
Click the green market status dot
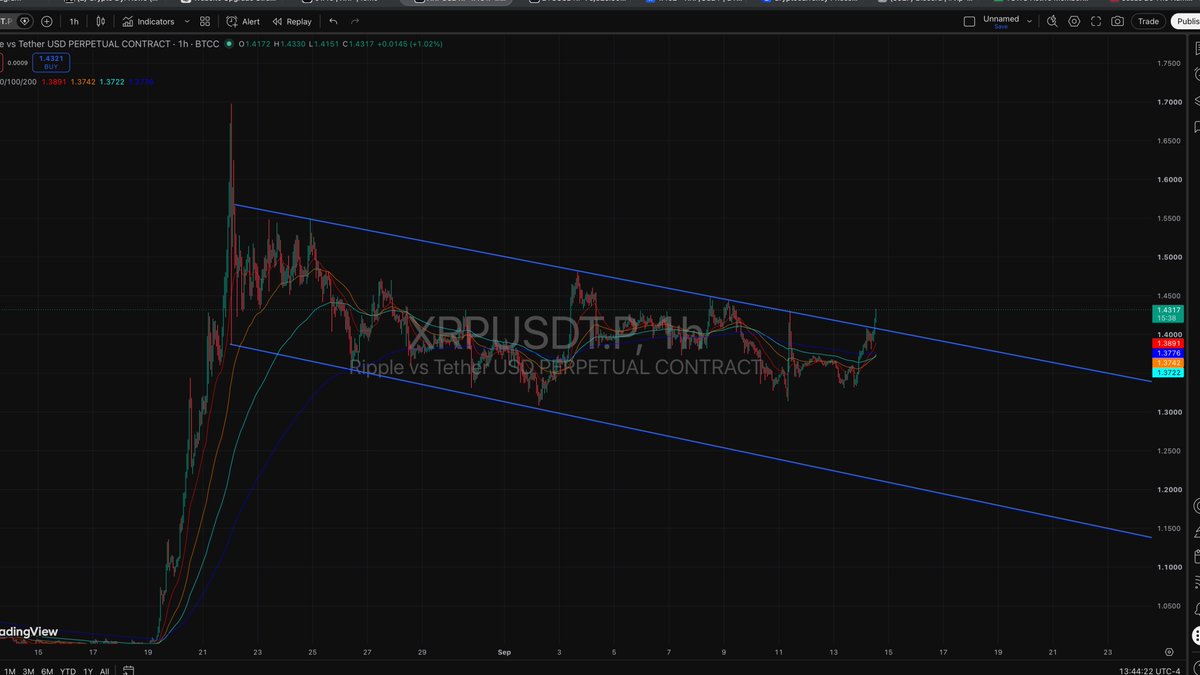tap(230, 44)
